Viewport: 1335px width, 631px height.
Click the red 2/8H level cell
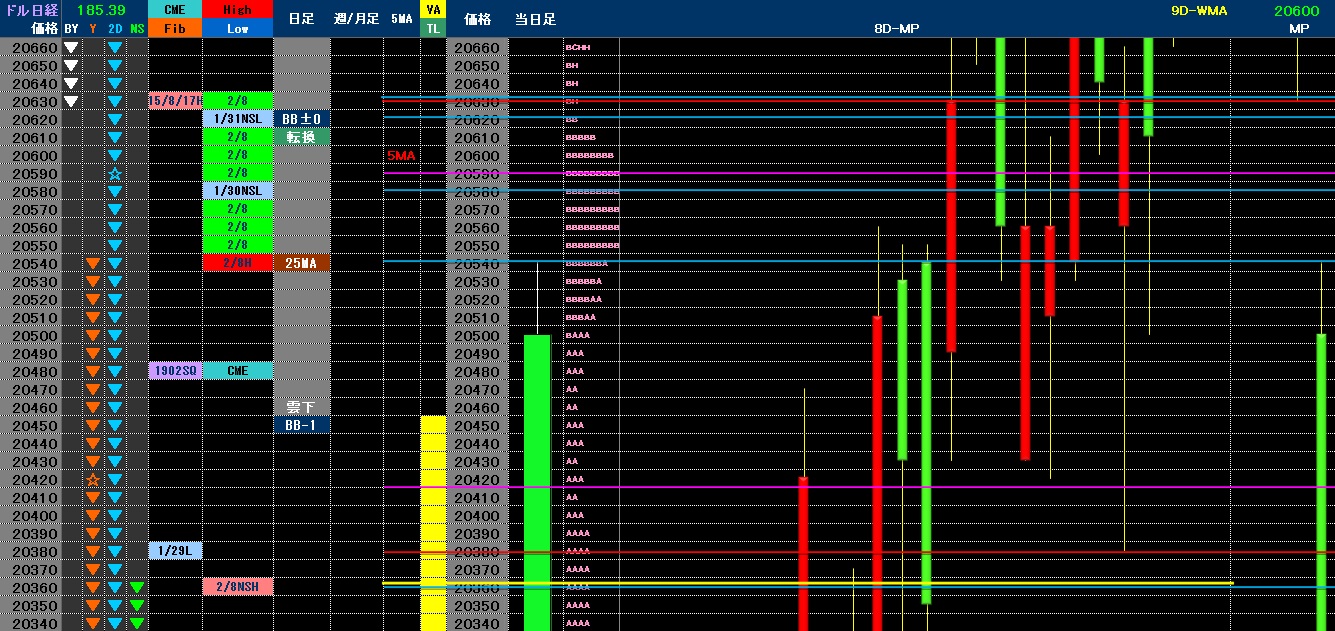click(237, 263)
